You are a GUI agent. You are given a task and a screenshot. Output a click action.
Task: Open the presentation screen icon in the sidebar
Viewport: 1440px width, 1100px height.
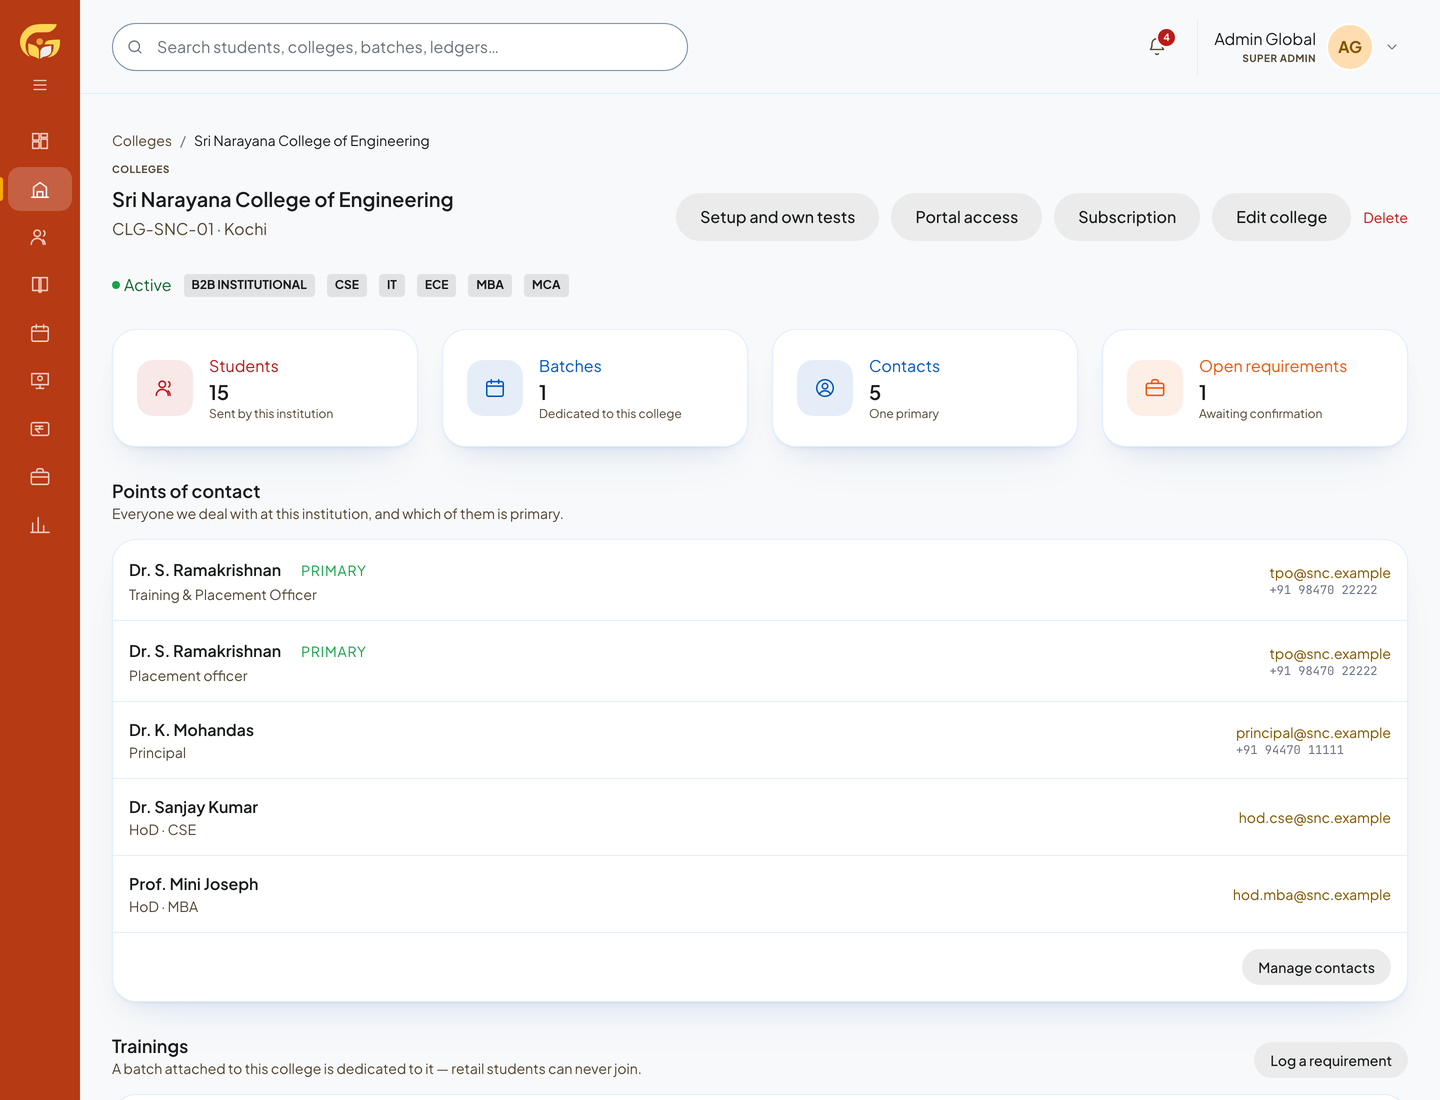40,381
